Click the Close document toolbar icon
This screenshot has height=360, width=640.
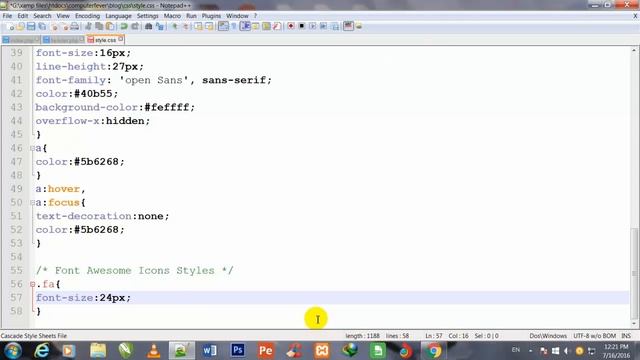[54, 27]
